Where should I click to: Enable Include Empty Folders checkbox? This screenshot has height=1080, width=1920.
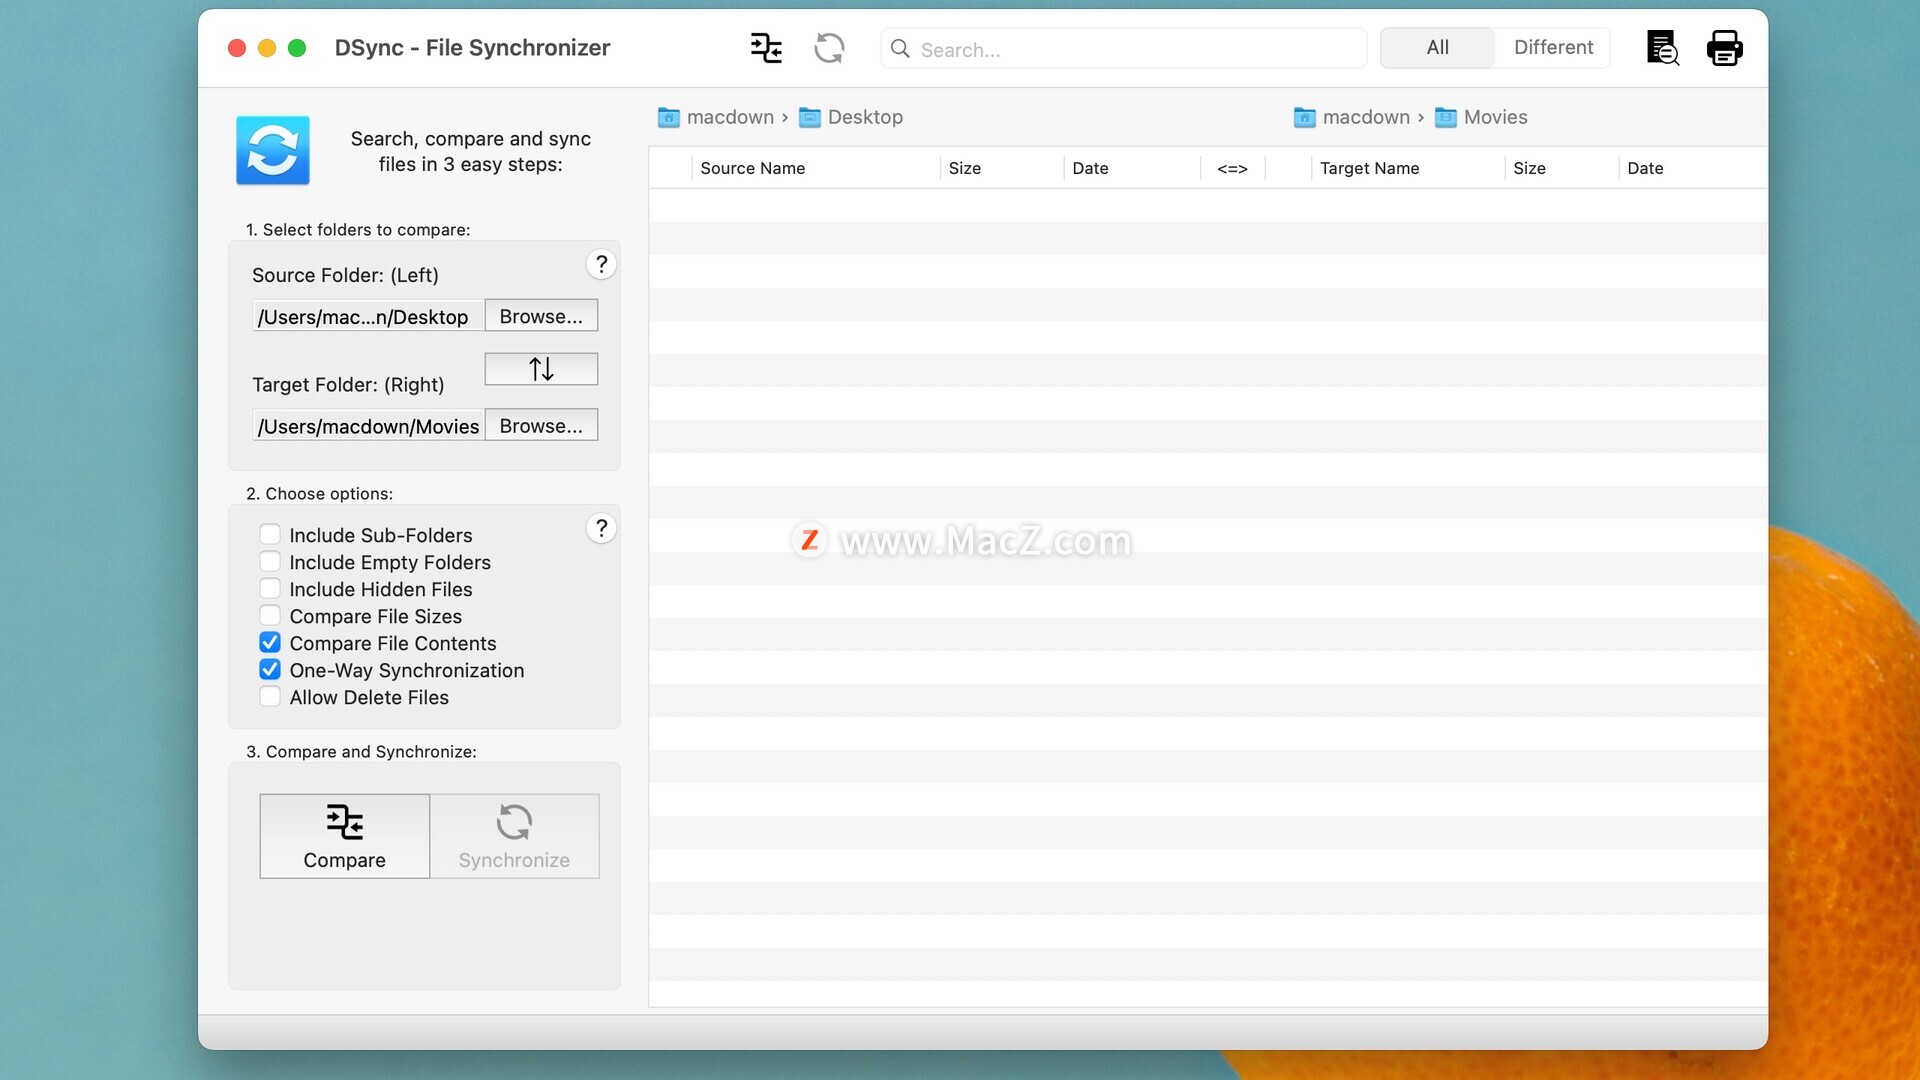270,562
